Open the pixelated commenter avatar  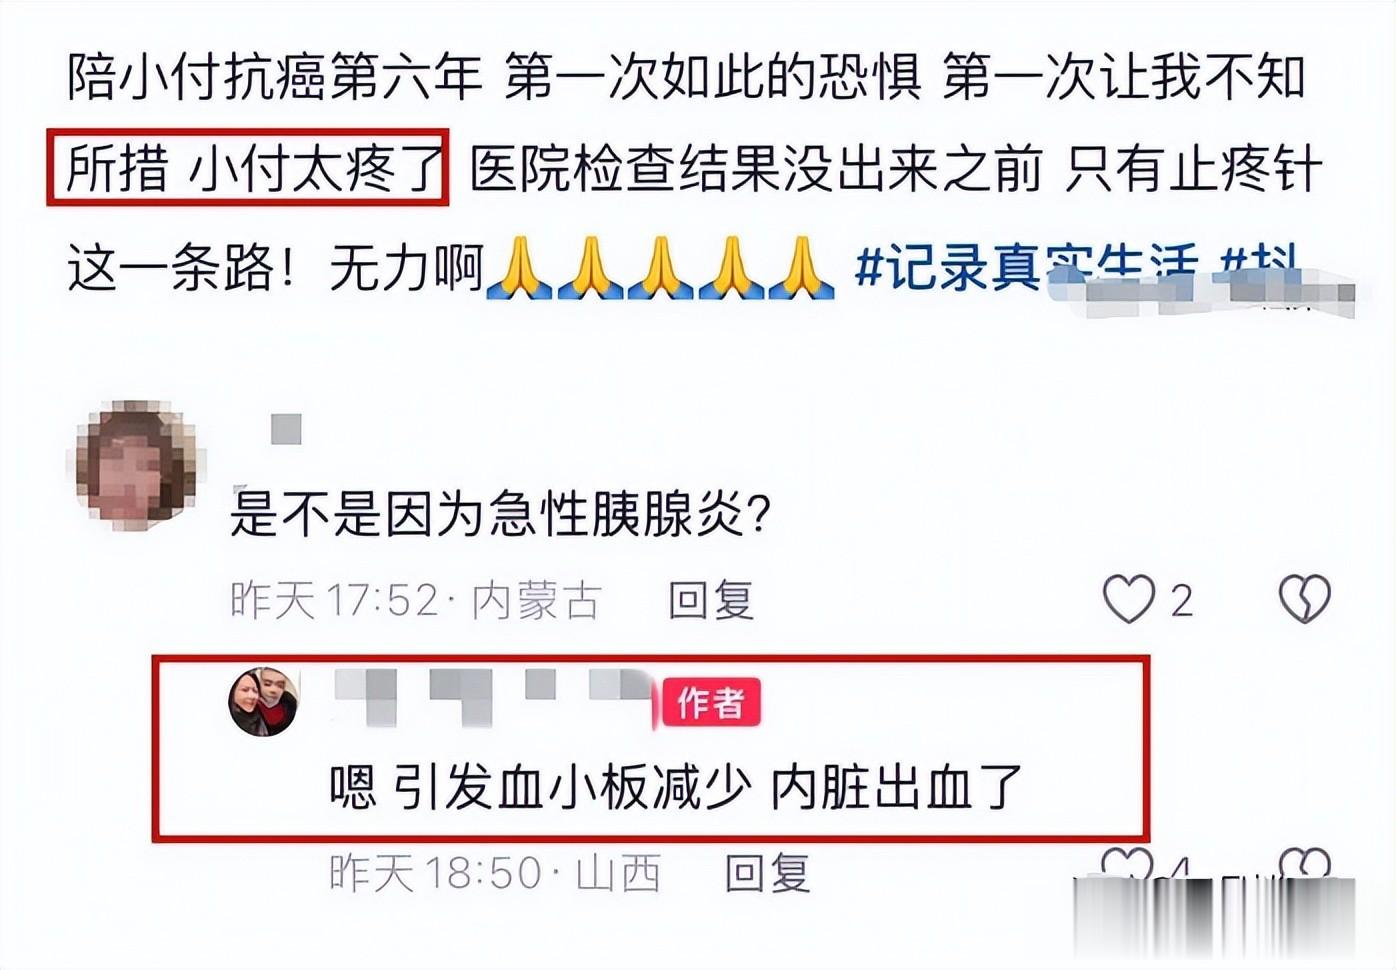tap(135, 465)
